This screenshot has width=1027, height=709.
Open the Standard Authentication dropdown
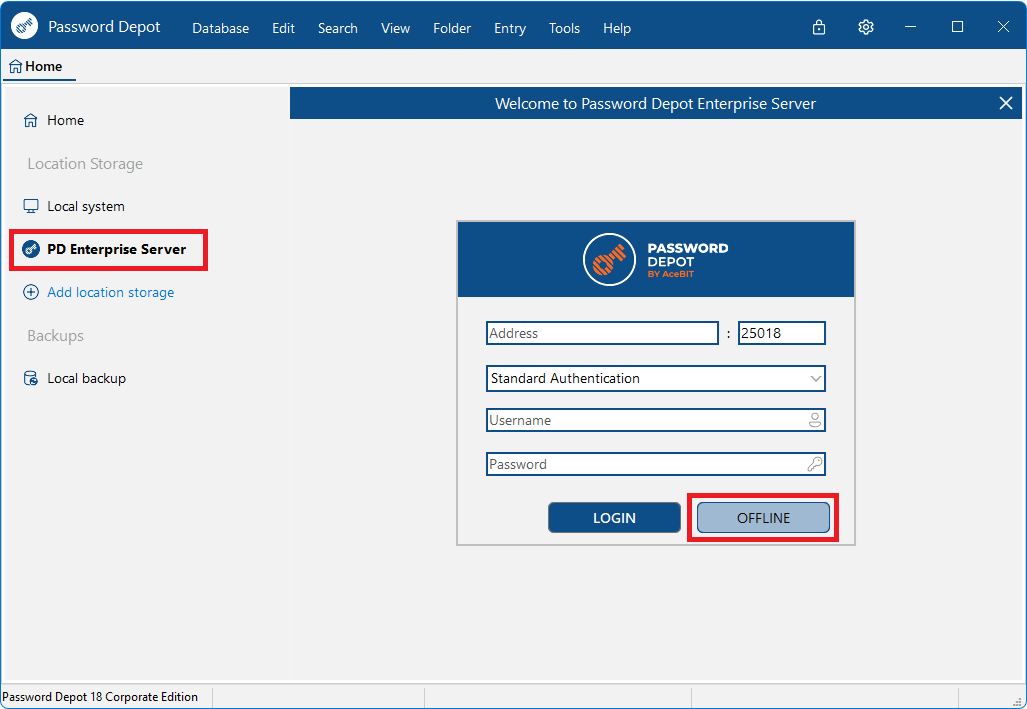click(656, 378)
